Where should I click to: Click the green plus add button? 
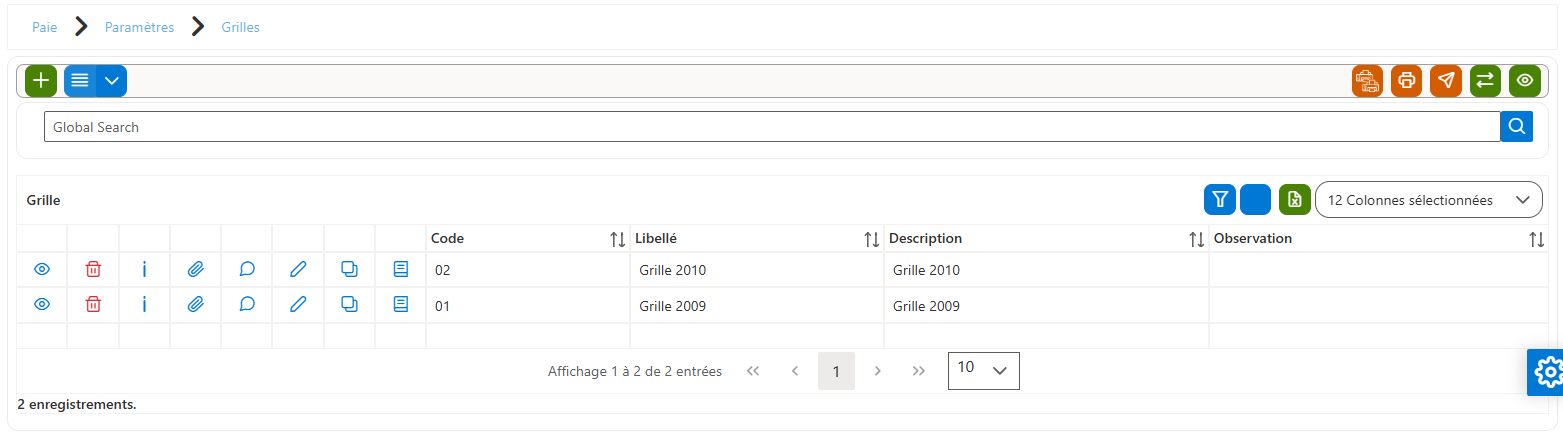[41, 81]
